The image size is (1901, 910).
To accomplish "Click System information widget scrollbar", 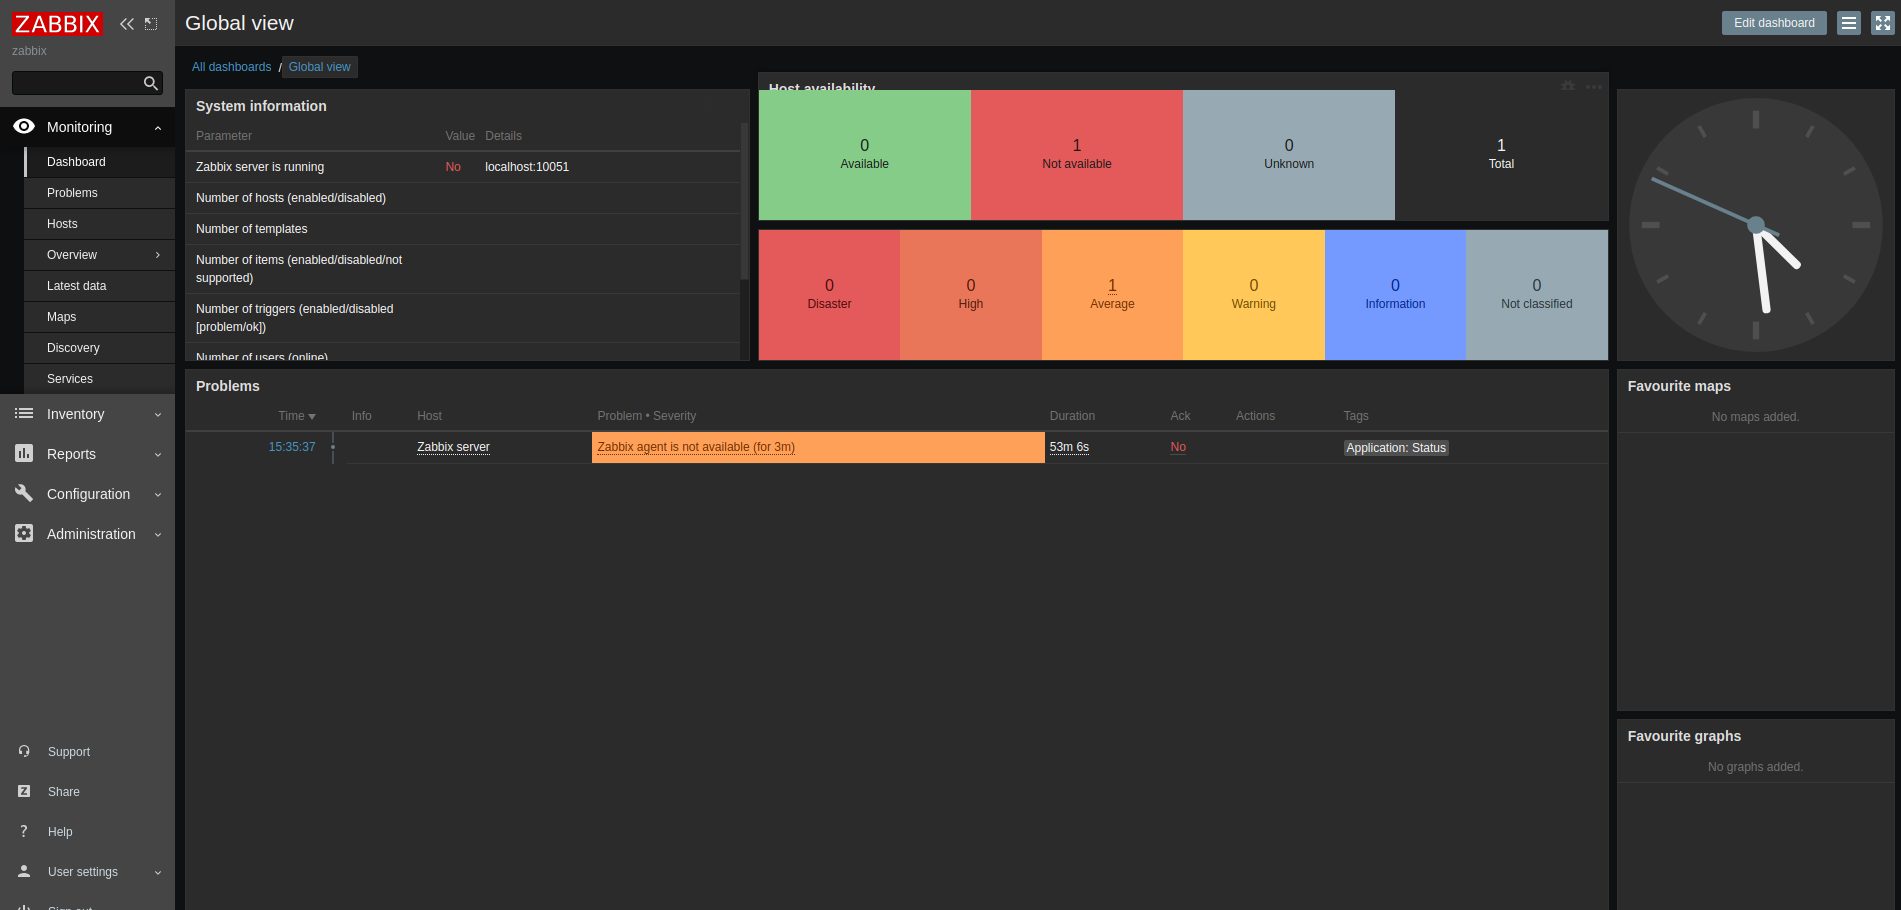I will [x=744, y=201].
